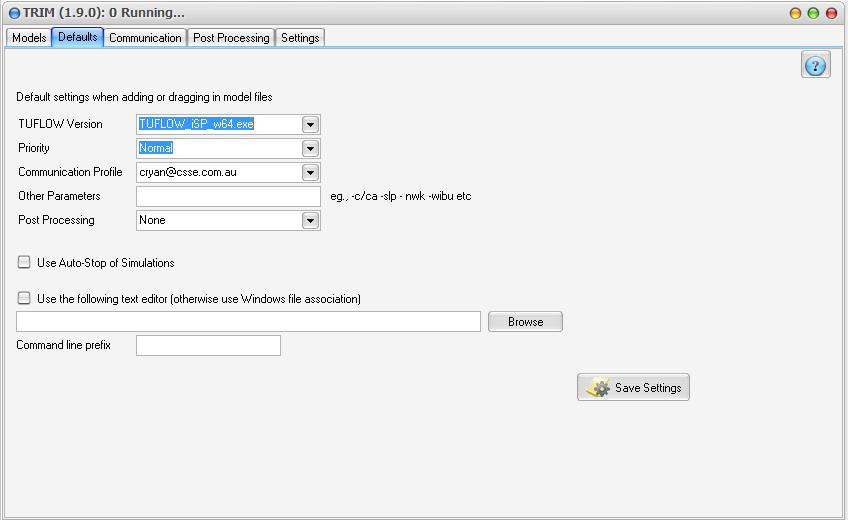Viewport: 848px width, 520px height.
Task: Open the Priority dropdown list
Action: [310, 148]
